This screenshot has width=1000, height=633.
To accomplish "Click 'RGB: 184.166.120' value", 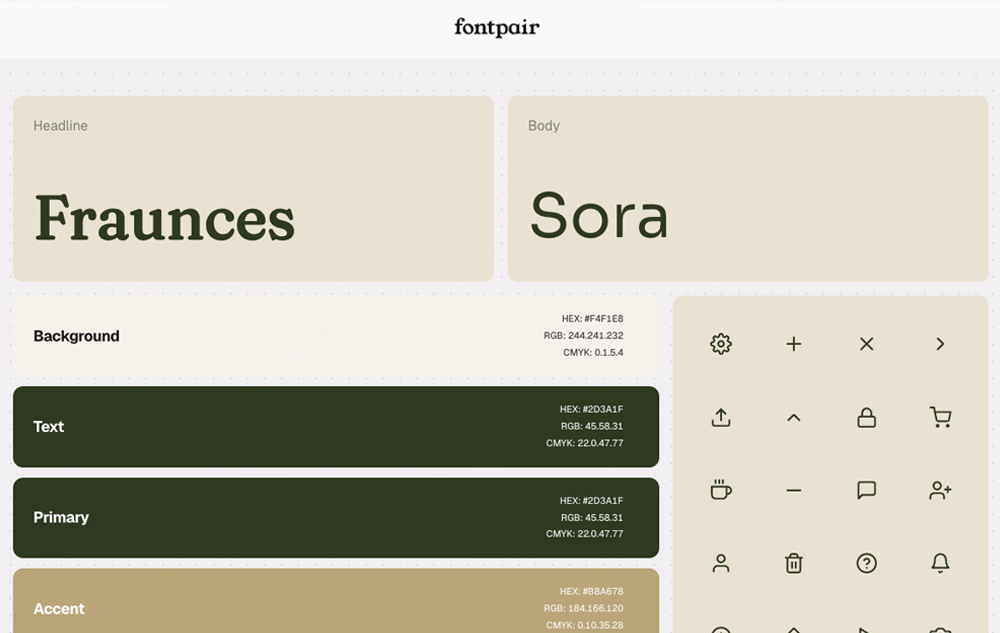I will point(584,608).
